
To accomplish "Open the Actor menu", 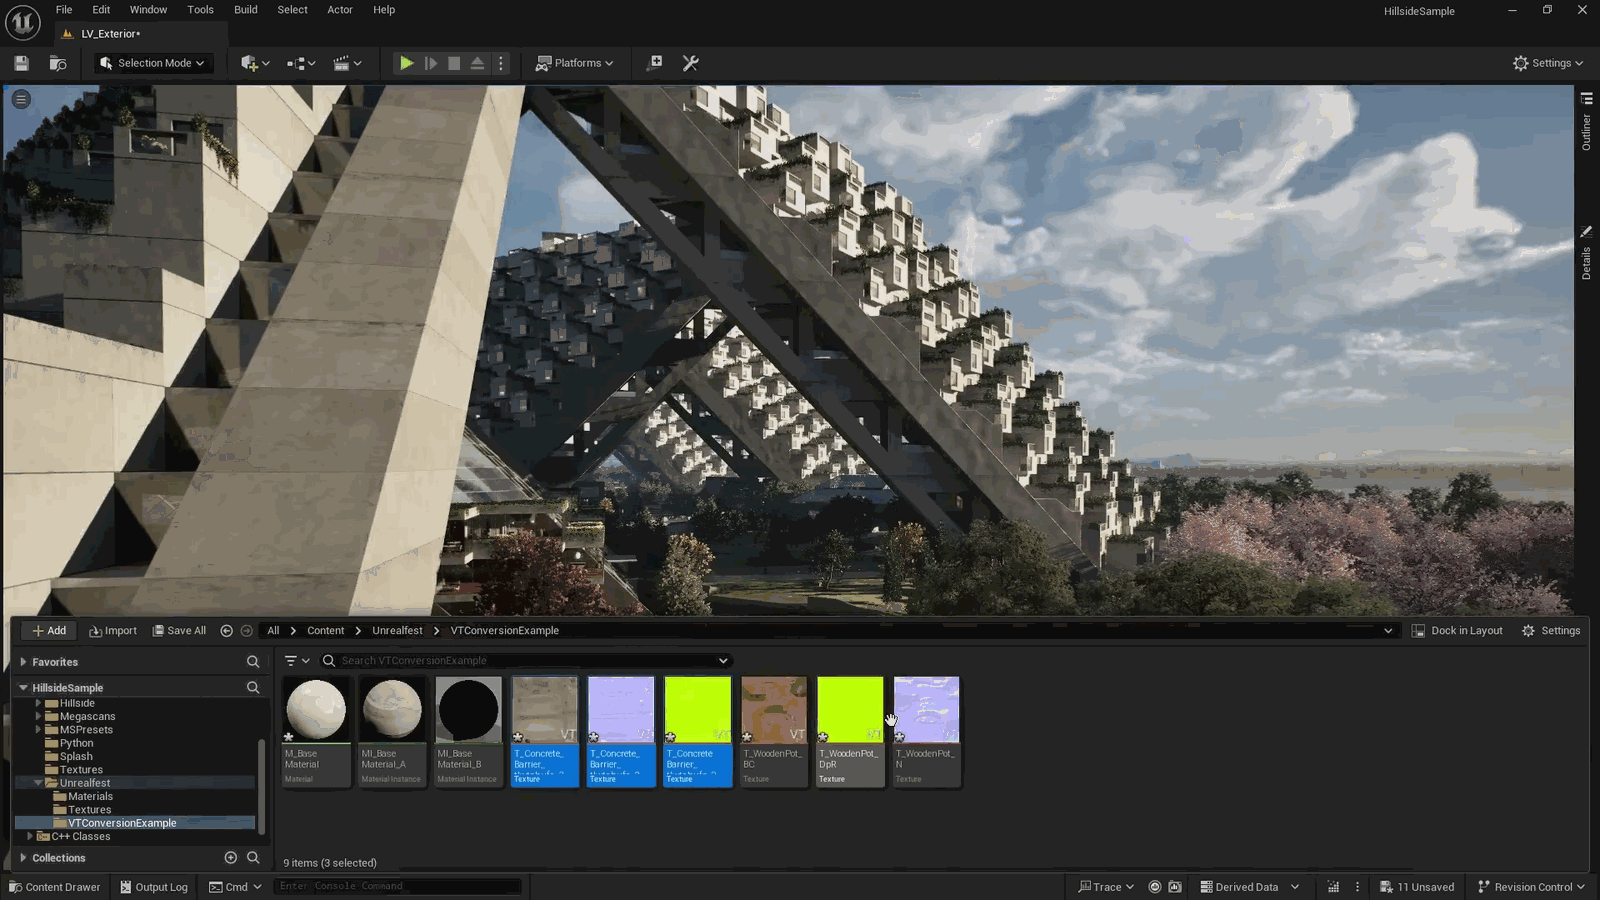I will [x=340, y=10].
